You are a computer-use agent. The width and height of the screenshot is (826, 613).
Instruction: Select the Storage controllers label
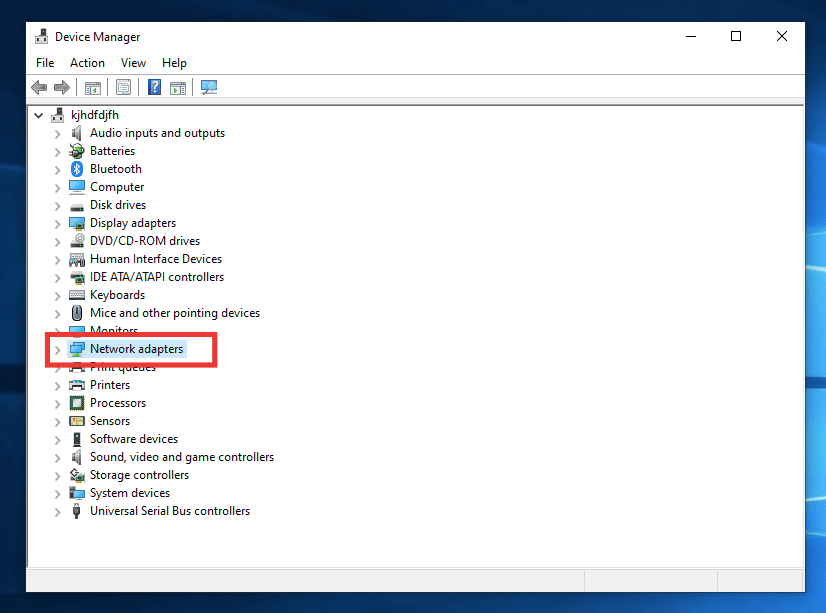139,475
